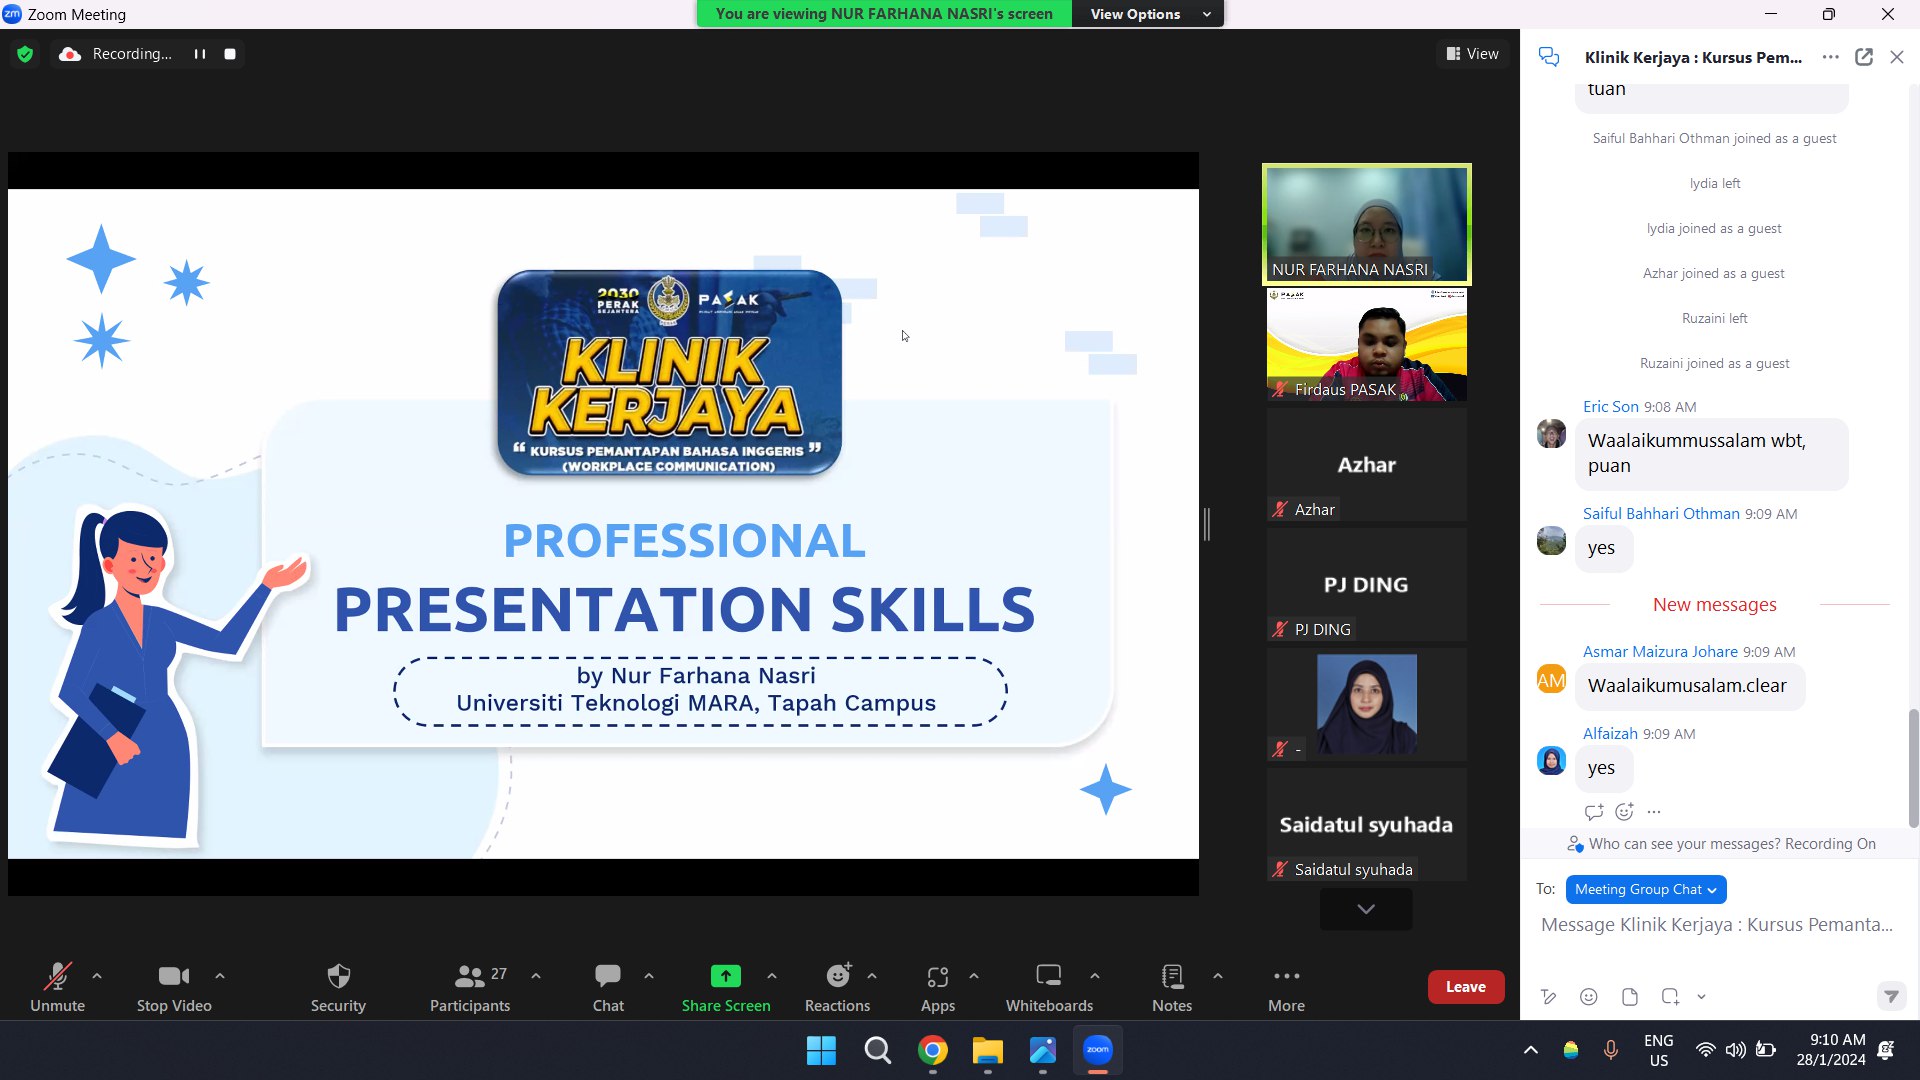Open the More menu in toolbar
The width and height of the screenshot is (1920, 1080).
point(1286,976)
